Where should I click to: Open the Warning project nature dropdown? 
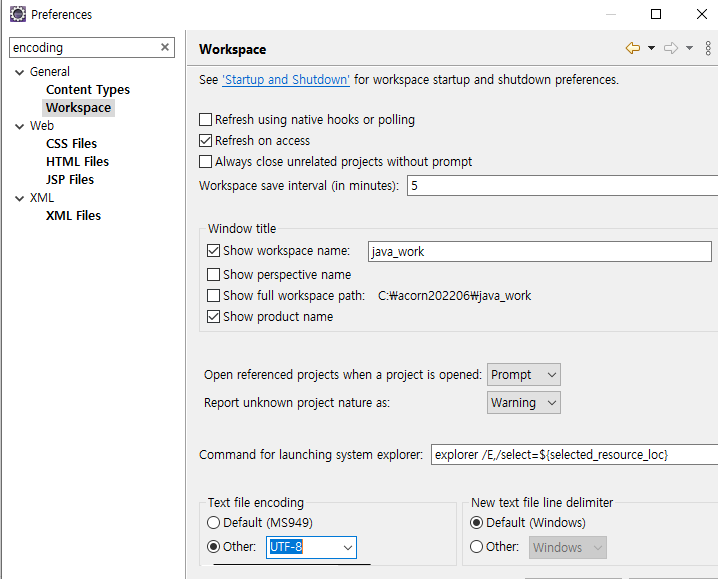point(523,403)
